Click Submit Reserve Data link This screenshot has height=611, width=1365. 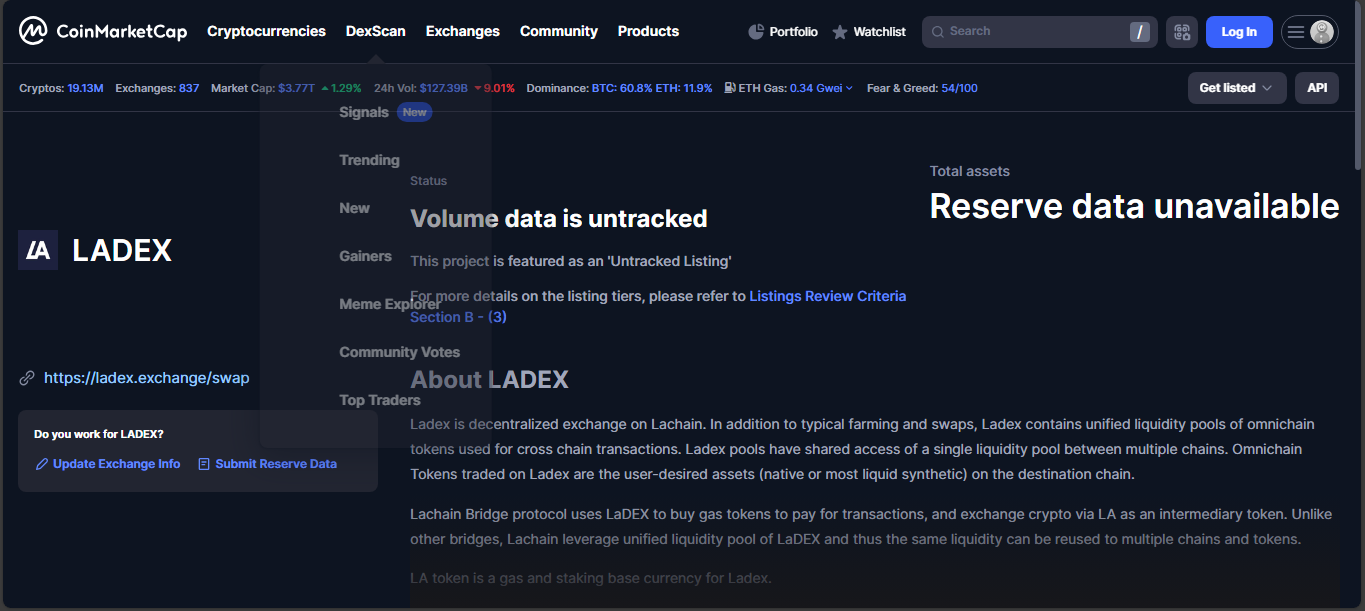(x=276, y=464)
